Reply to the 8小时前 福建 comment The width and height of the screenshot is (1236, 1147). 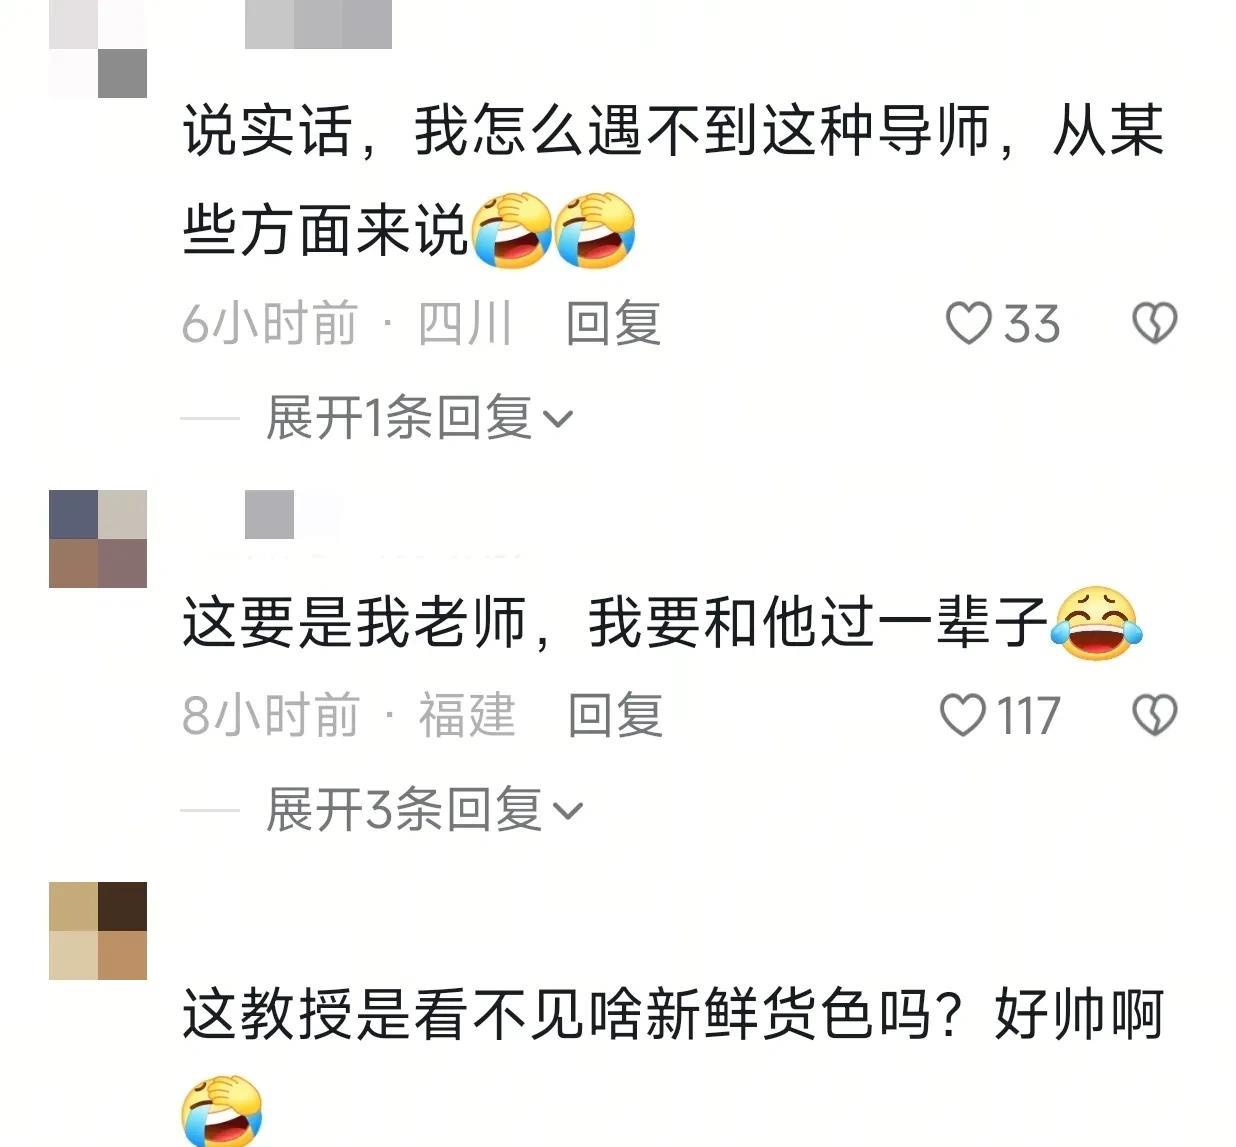pyautogui.click(x=615, y=716)
